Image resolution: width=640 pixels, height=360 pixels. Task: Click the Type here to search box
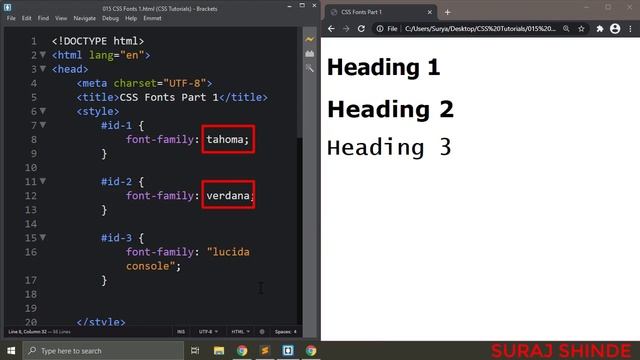(x=103, y=351)
